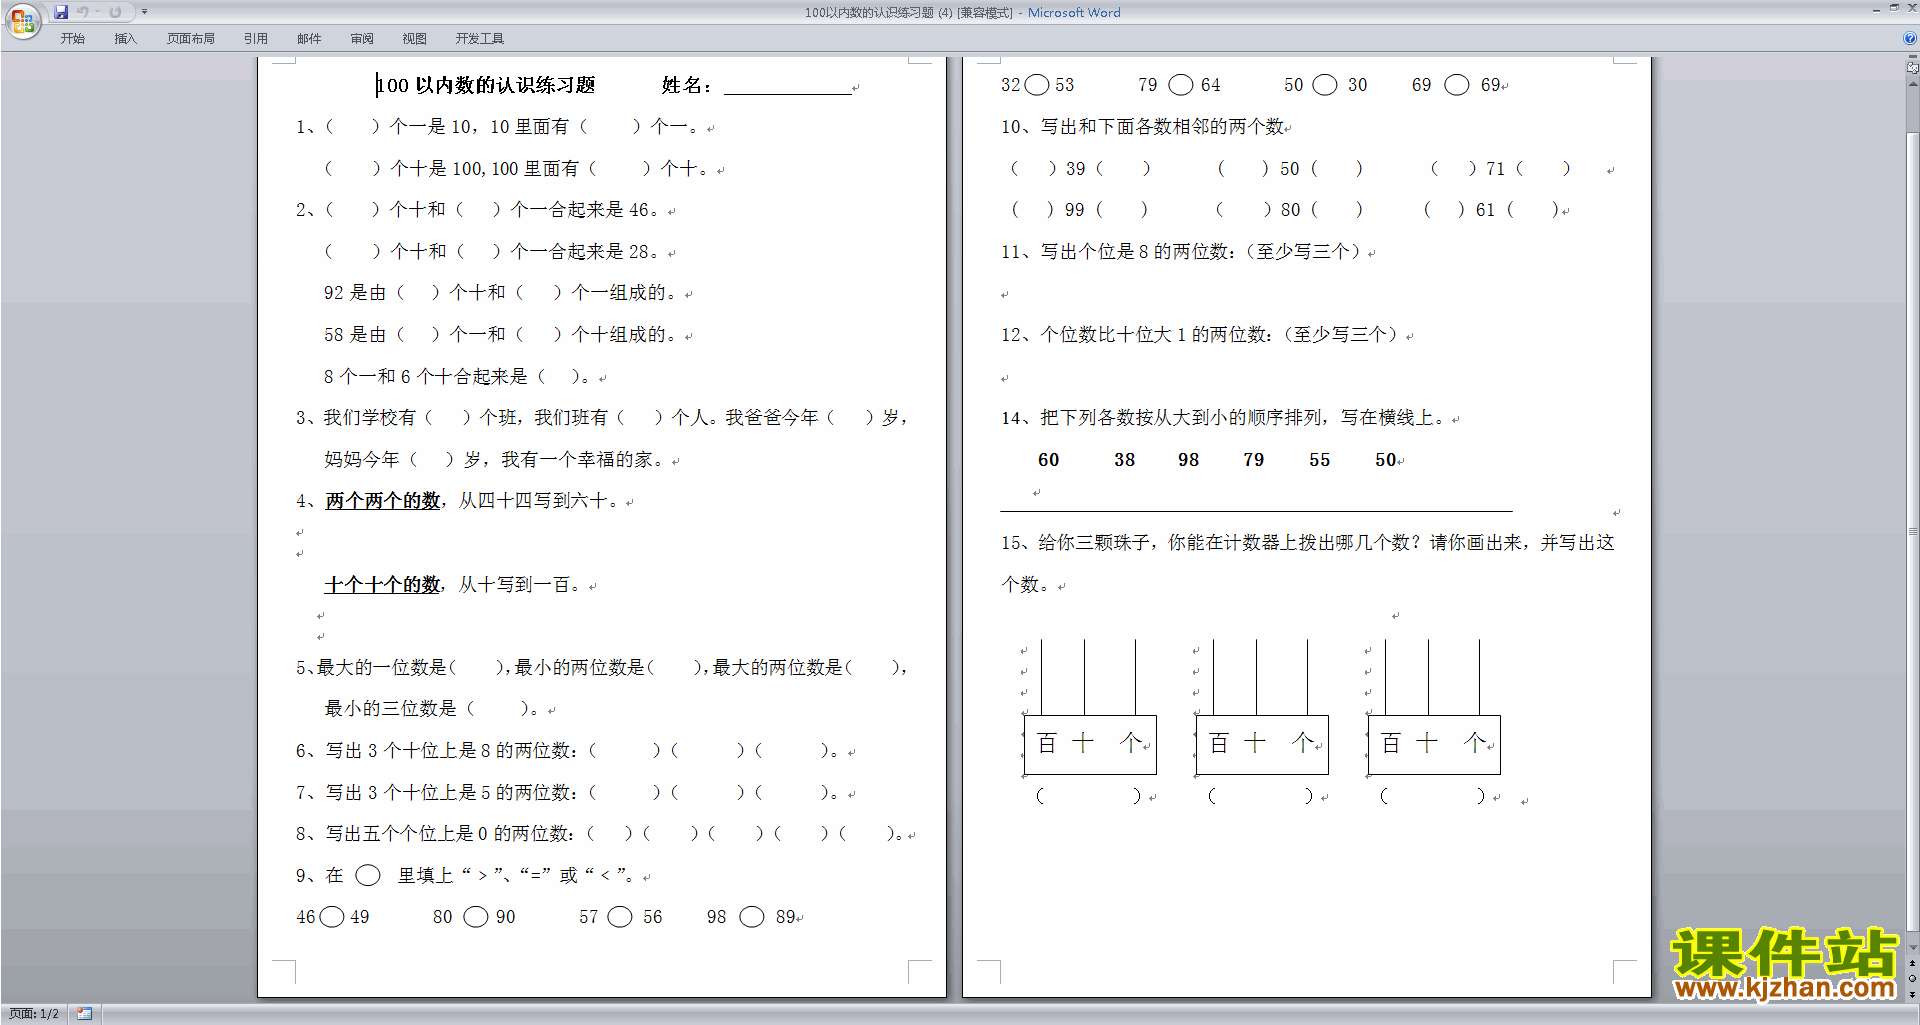This screenshot has width=1920, height=1025.
Task: Click question 6 text 写出3个十位上是8的两位数
Action: pyautogui.click(x=450, y=751)
